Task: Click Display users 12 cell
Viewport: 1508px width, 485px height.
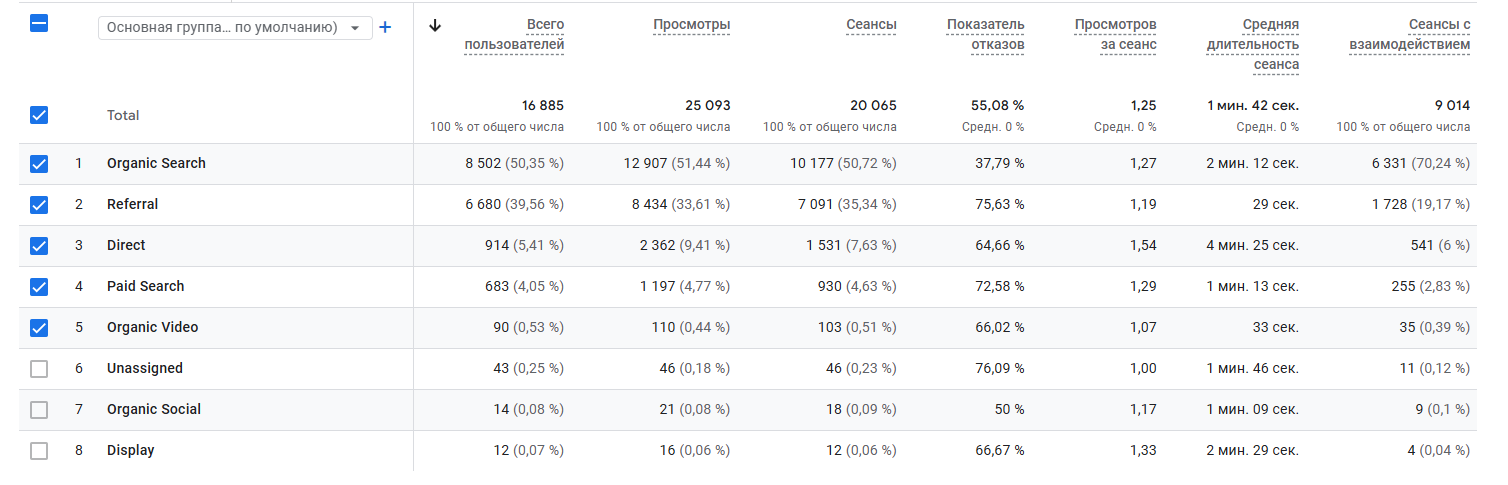Action: coord(528,450)
